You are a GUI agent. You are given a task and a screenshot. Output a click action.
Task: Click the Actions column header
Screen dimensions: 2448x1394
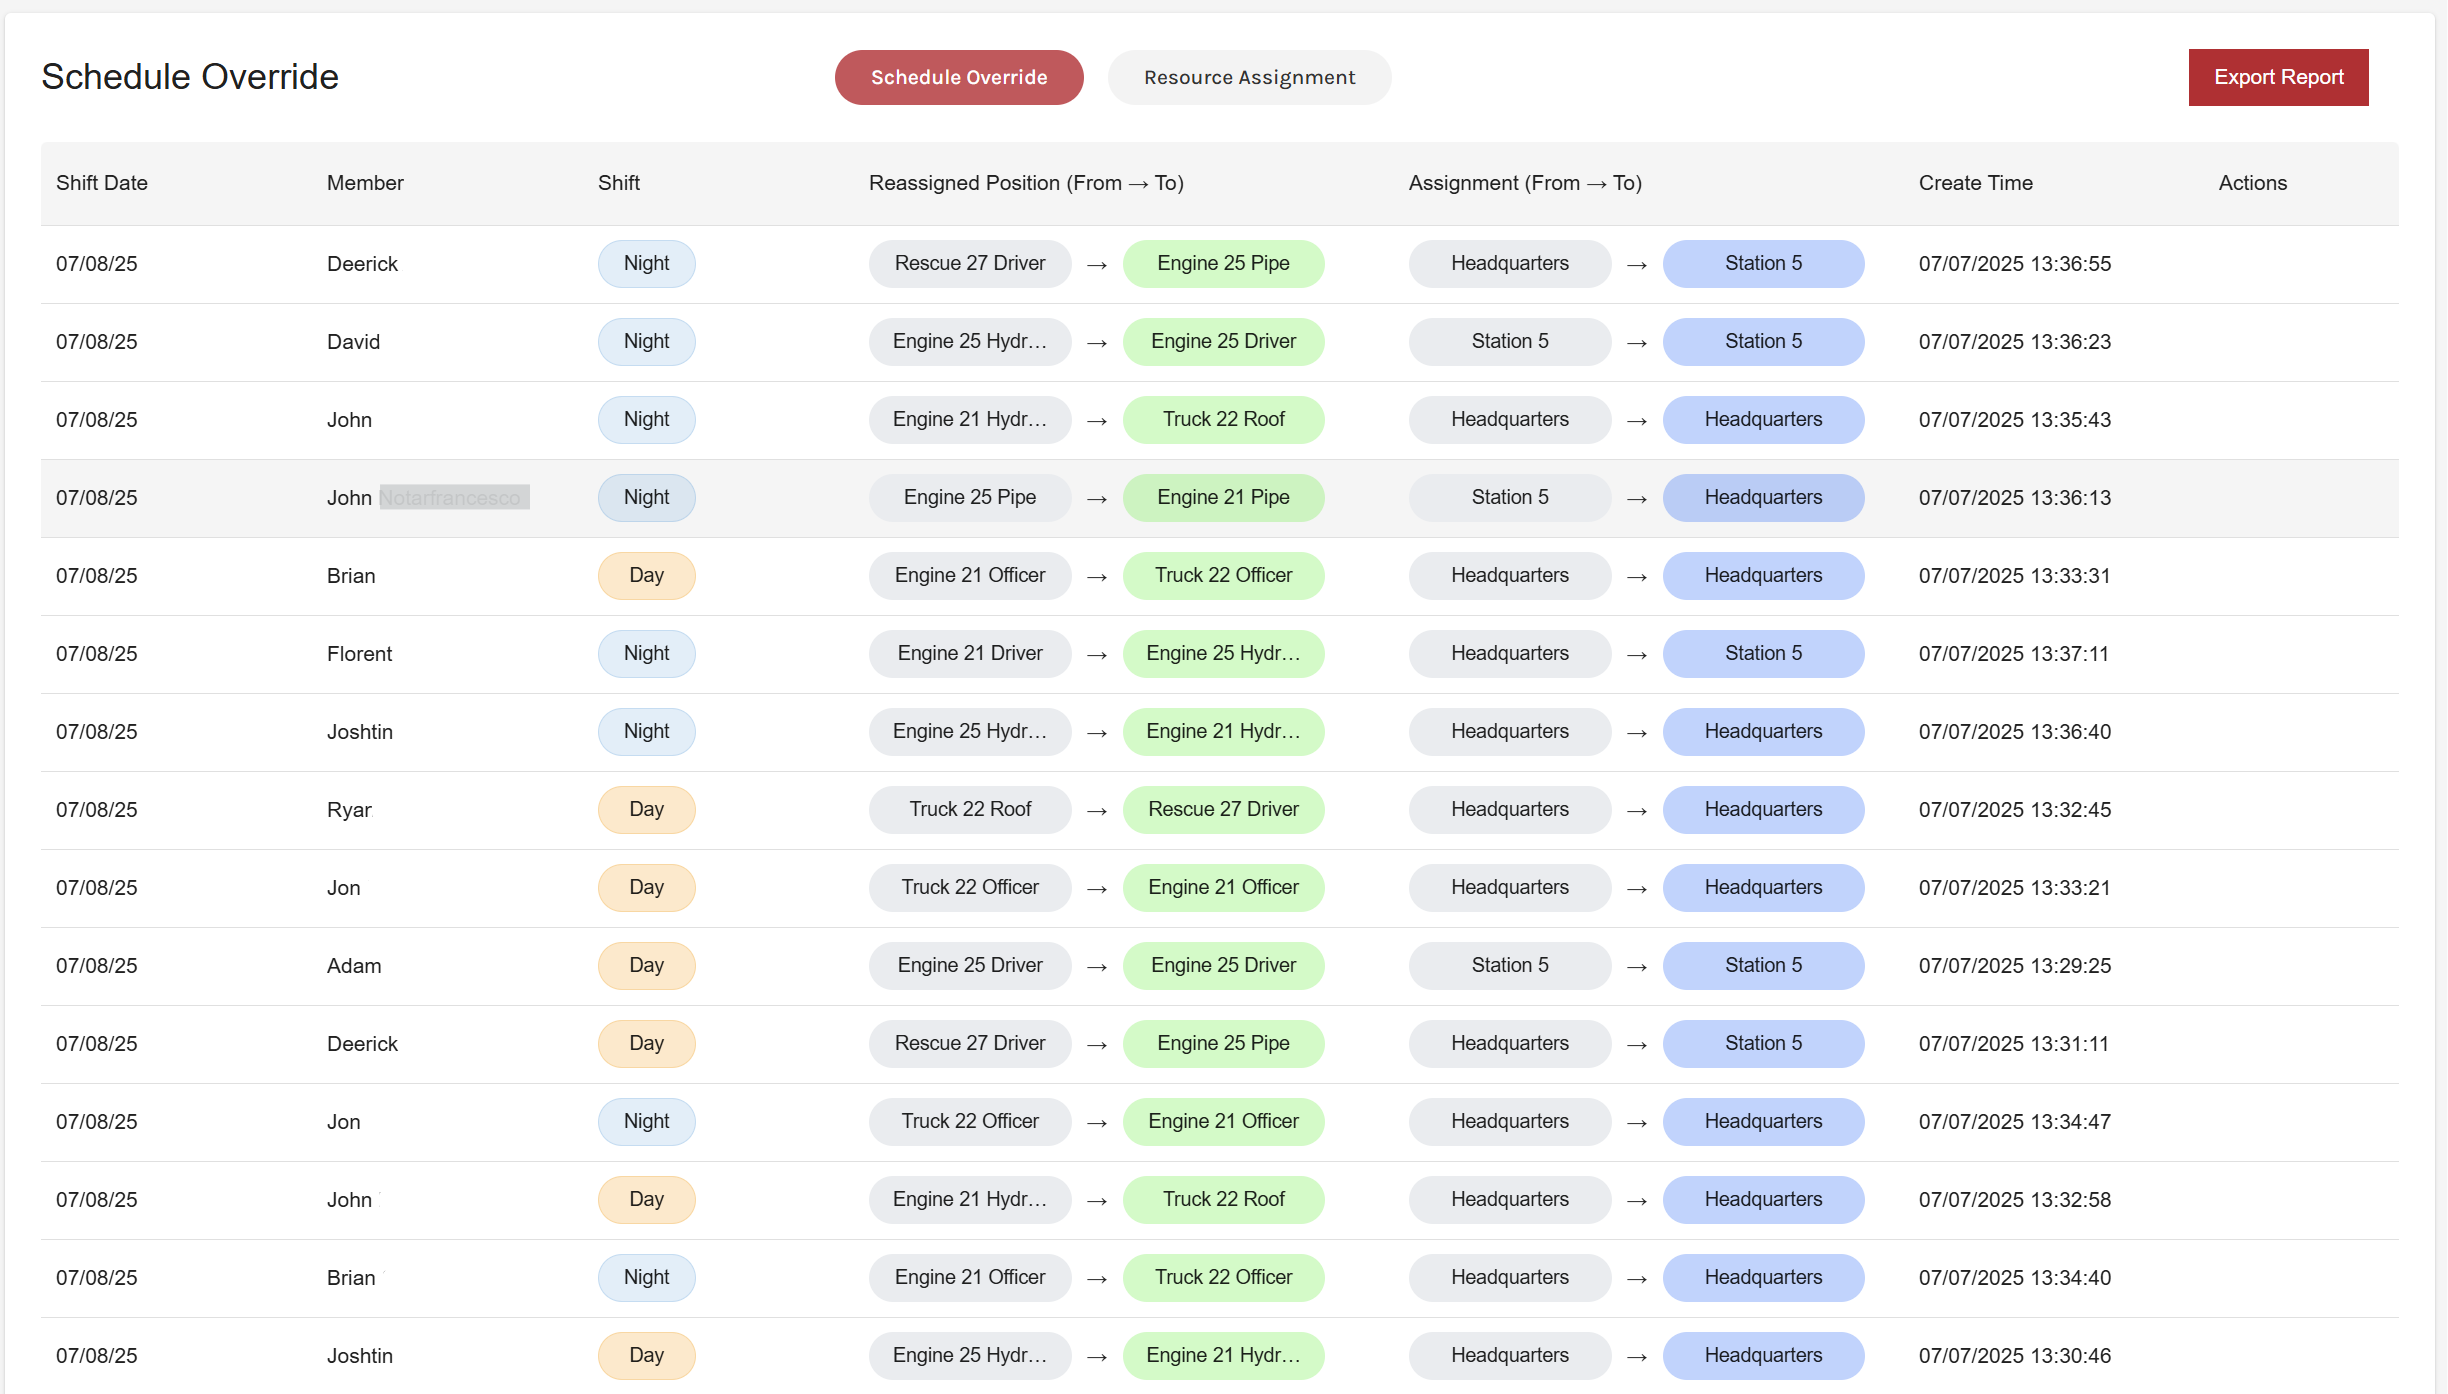click(x=2252, y=183)
